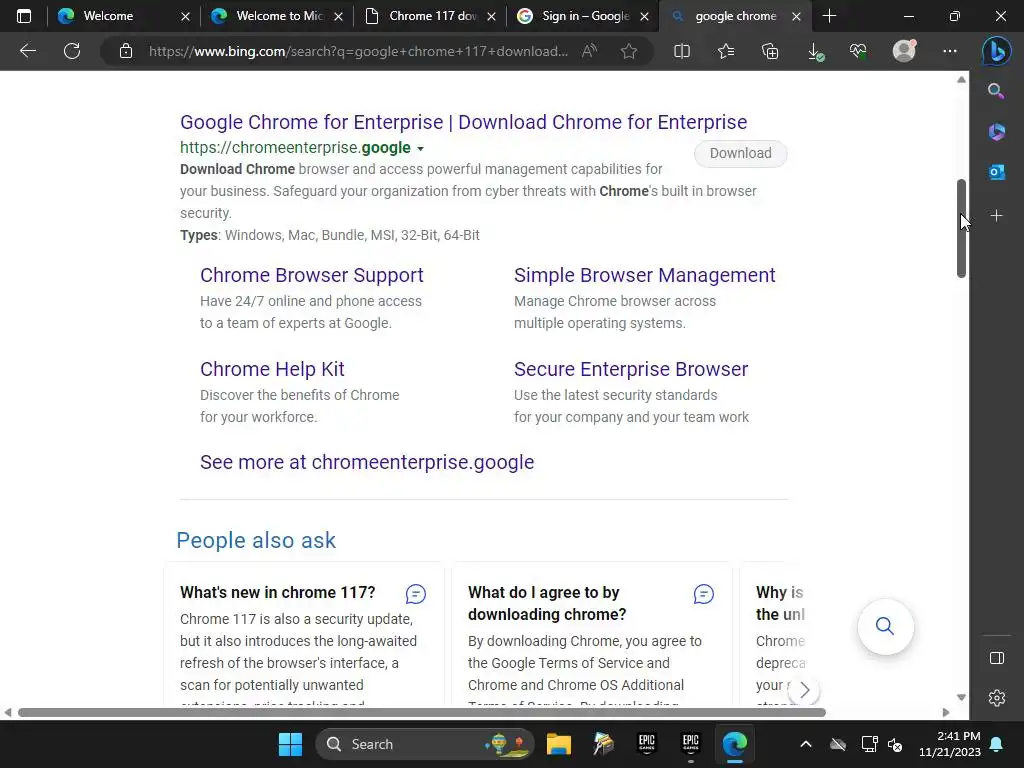Click the address bar URL field
Screen dimensions: 1024x768
(358, 51)
